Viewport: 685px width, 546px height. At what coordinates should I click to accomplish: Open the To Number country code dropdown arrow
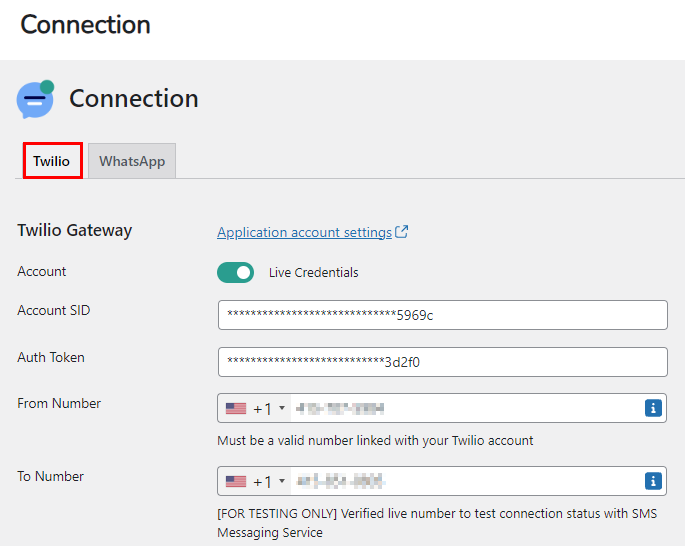click(x=282, y=481)
